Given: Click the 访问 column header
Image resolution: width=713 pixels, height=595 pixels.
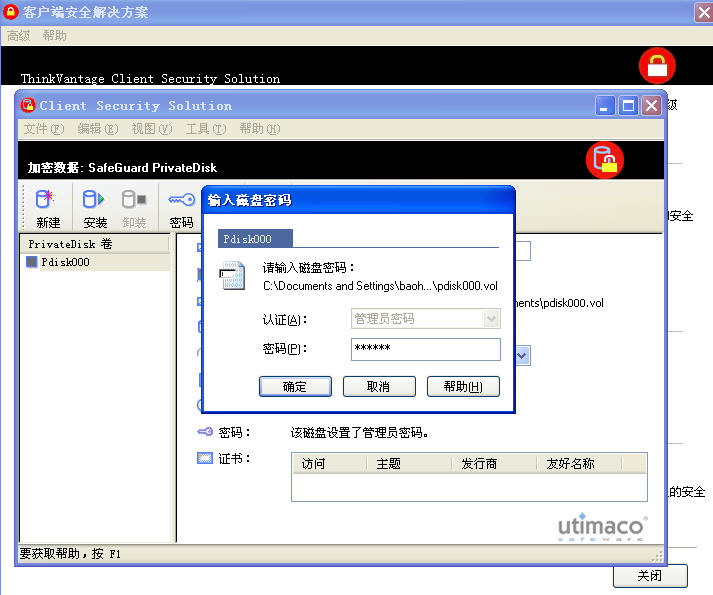Looking at the screenshot, I should coord(330,464).
